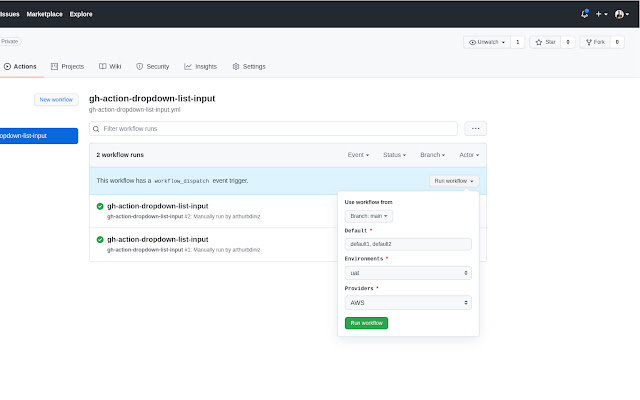640x400 pixels.
Task: Click the Providers field label
Action: 359,289
